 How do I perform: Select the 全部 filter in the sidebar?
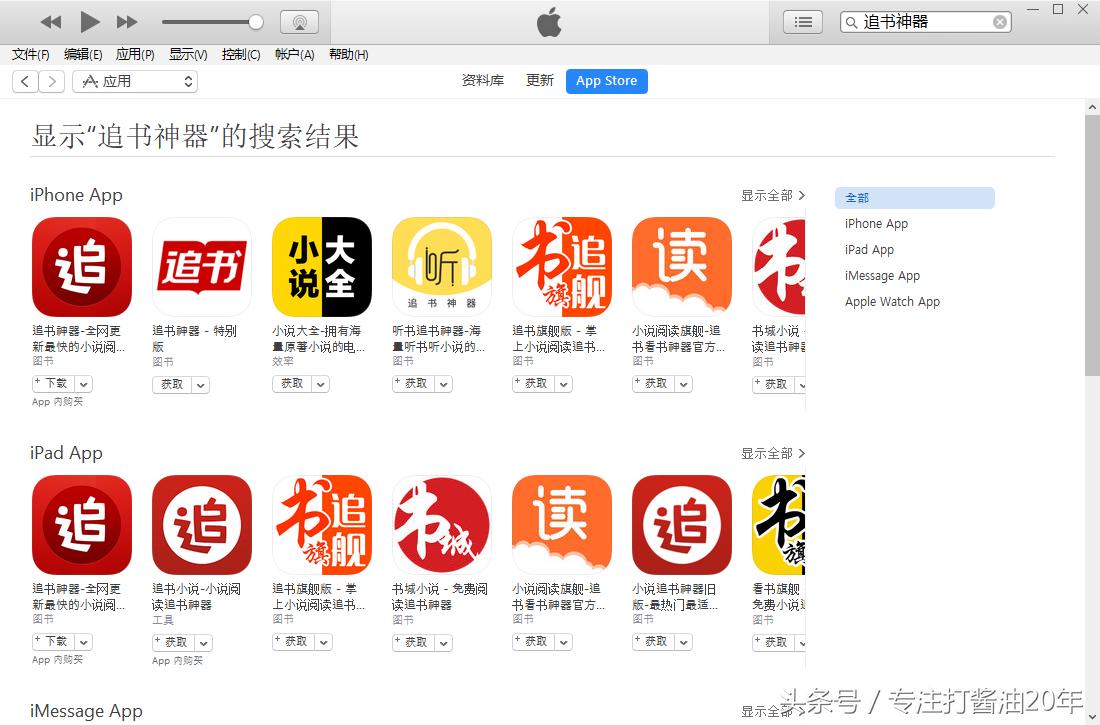[856, 197]
